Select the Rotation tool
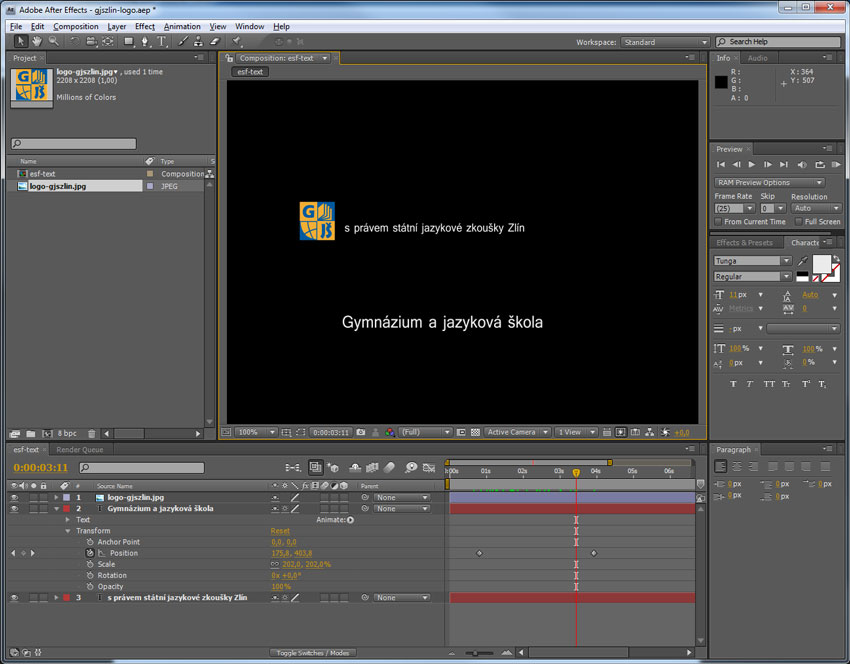 pyautogui.click(x=75, y=41)
